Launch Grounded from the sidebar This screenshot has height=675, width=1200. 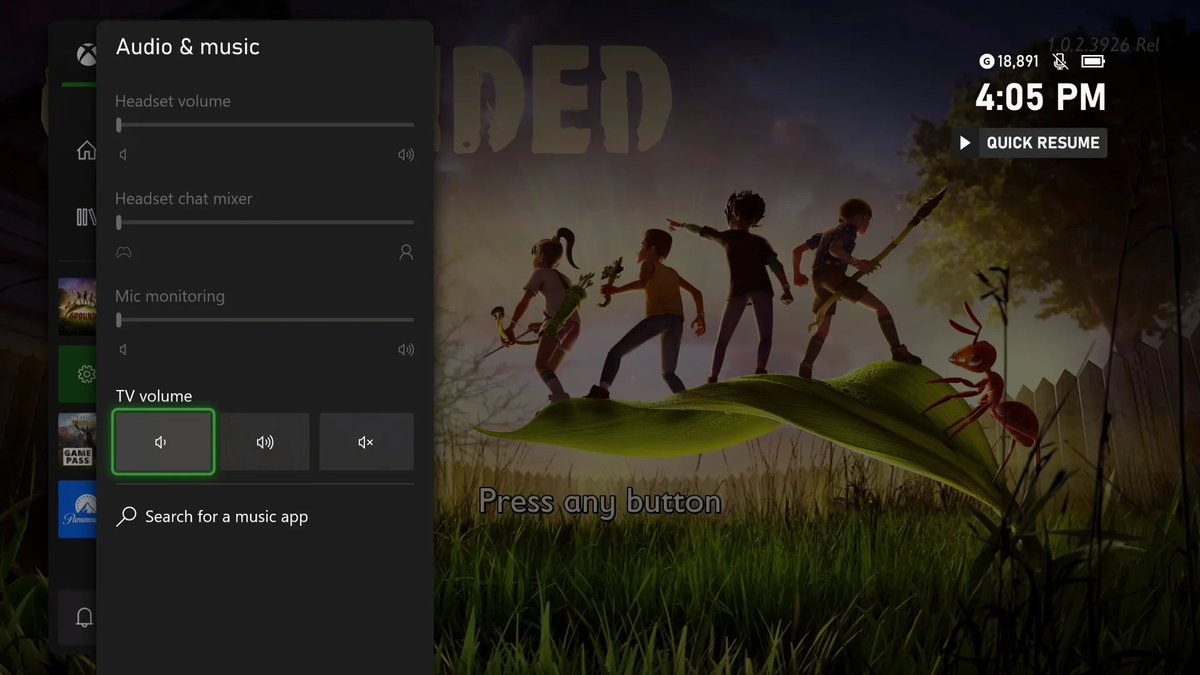(78, 306)
